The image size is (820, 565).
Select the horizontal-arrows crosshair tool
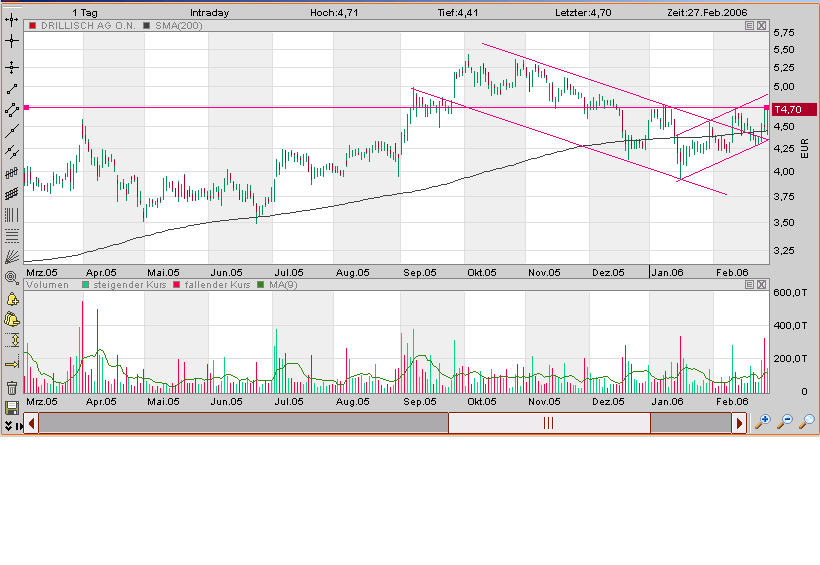[x=12, y=20]
